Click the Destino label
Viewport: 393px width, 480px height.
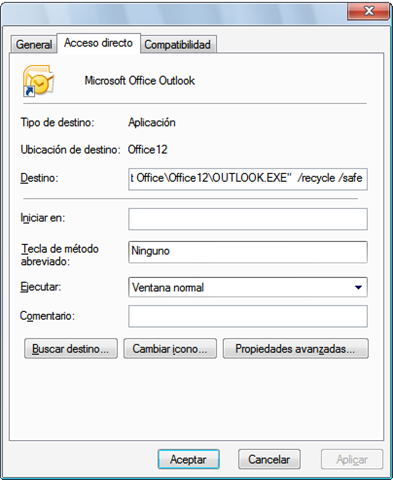point(39,178)
